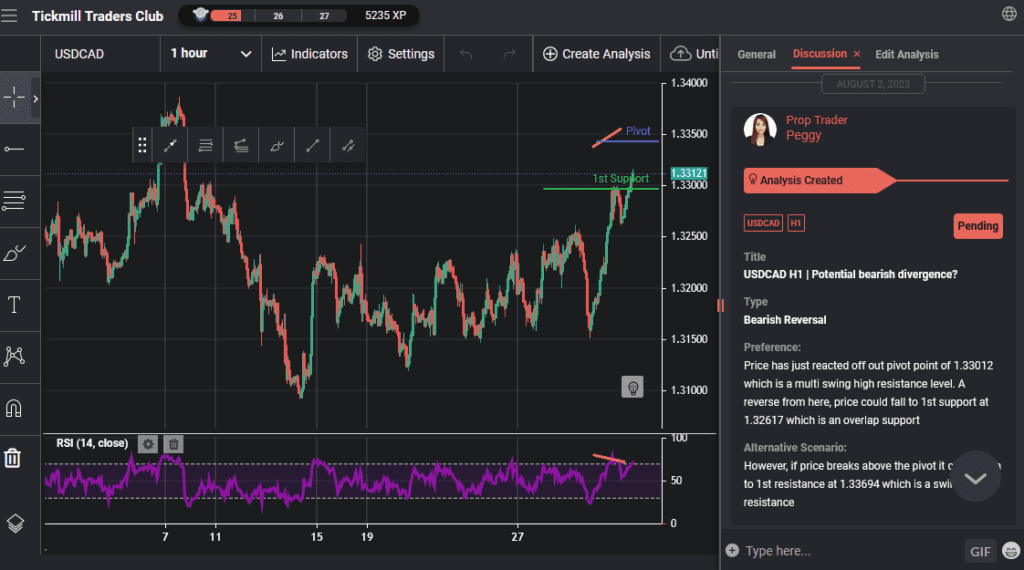Choose the arrow line tool in floating toolbar
This screenshot has width=1024, height=570.
coord(348,146)
